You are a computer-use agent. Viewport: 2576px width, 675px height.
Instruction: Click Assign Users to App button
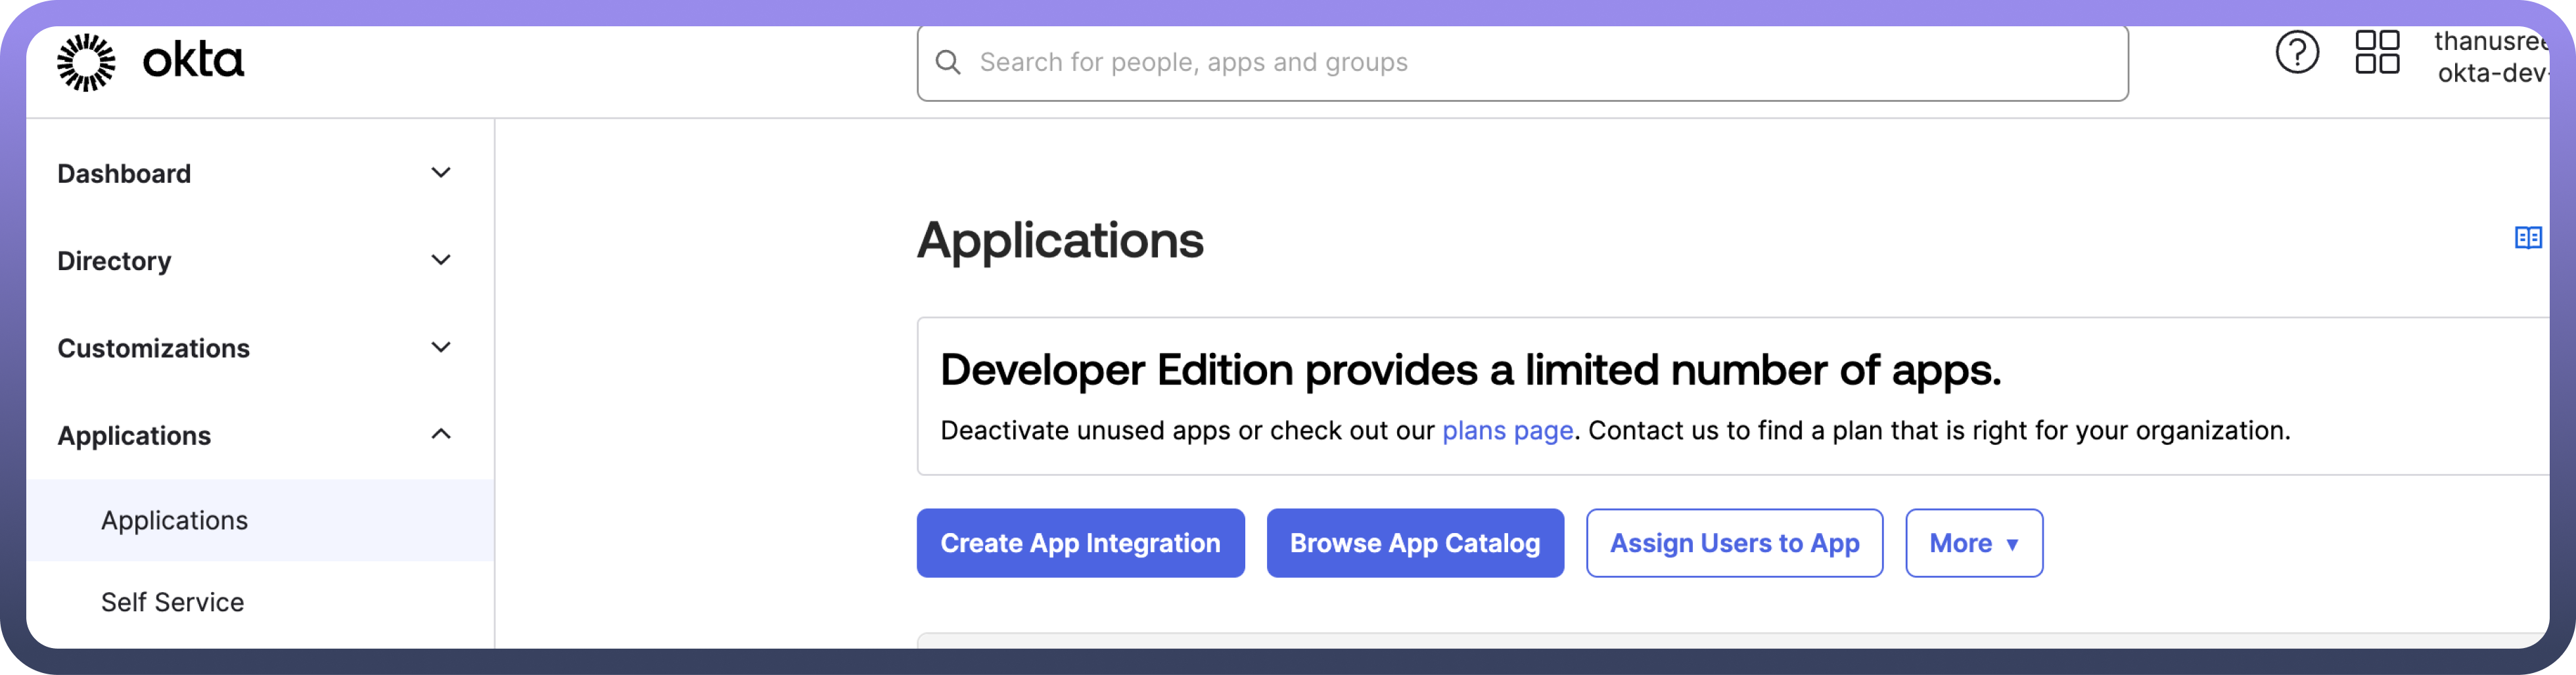1733,543
